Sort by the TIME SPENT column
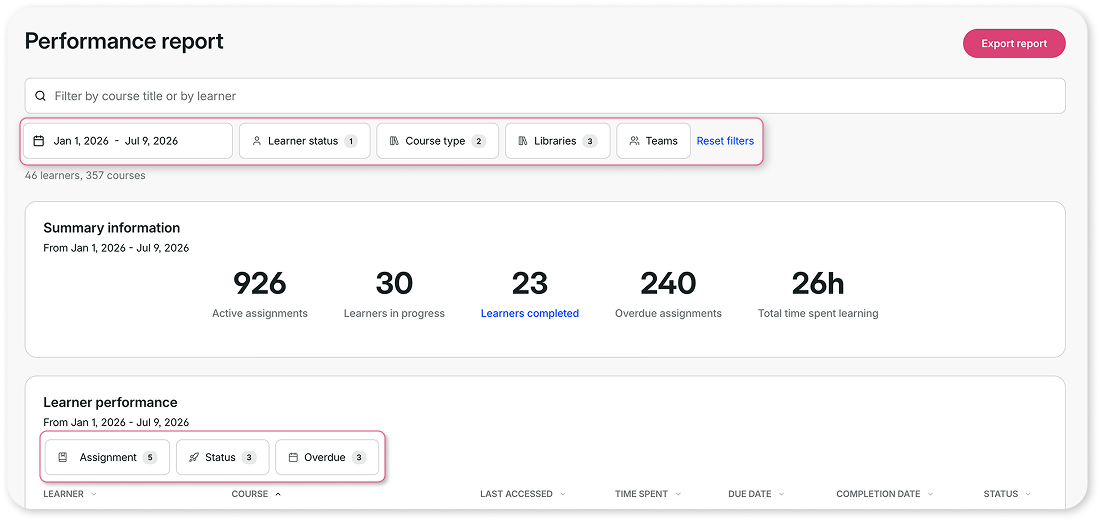 648,494
